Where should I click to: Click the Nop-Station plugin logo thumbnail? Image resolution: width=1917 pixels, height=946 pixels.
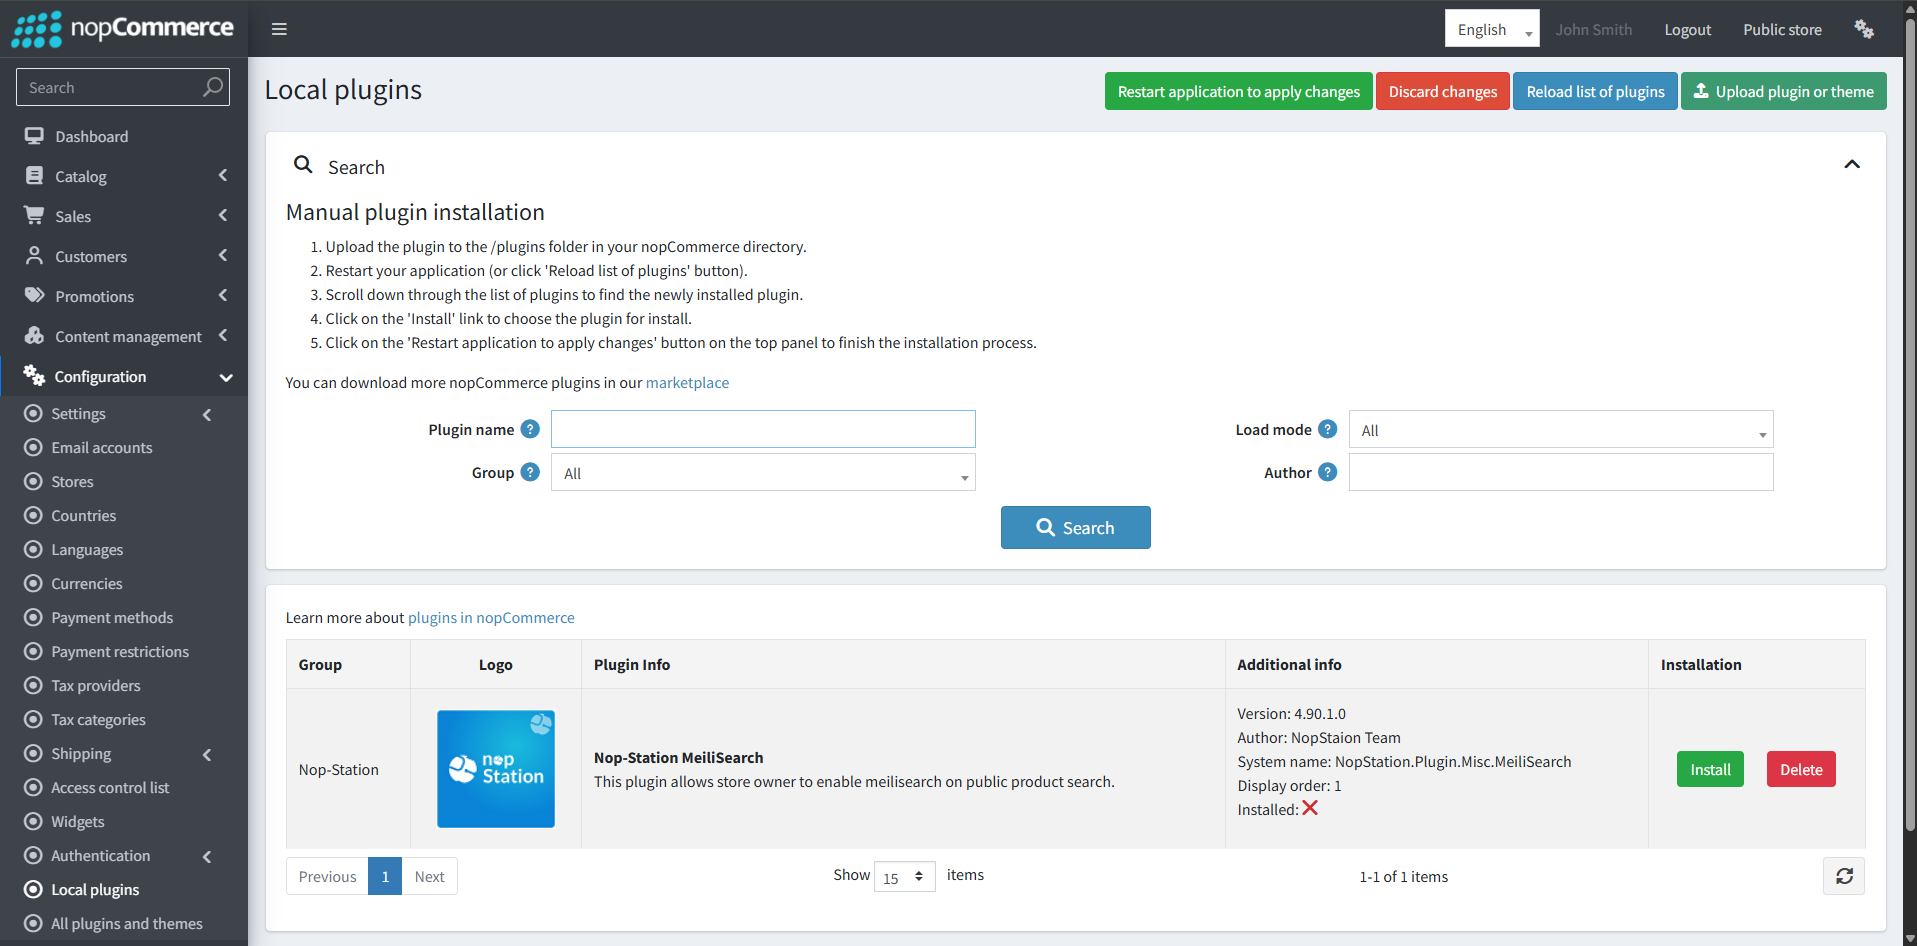point(496,769)
